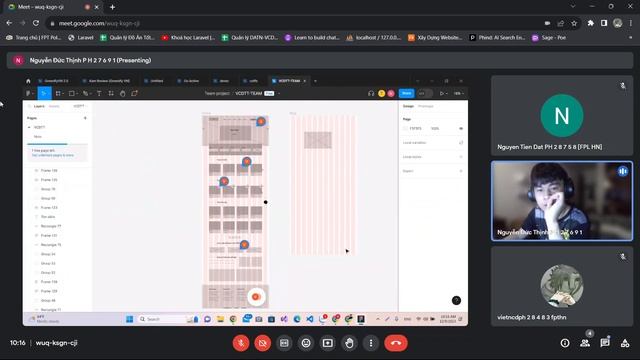Open Figma present play dropdown

[443, 93]
